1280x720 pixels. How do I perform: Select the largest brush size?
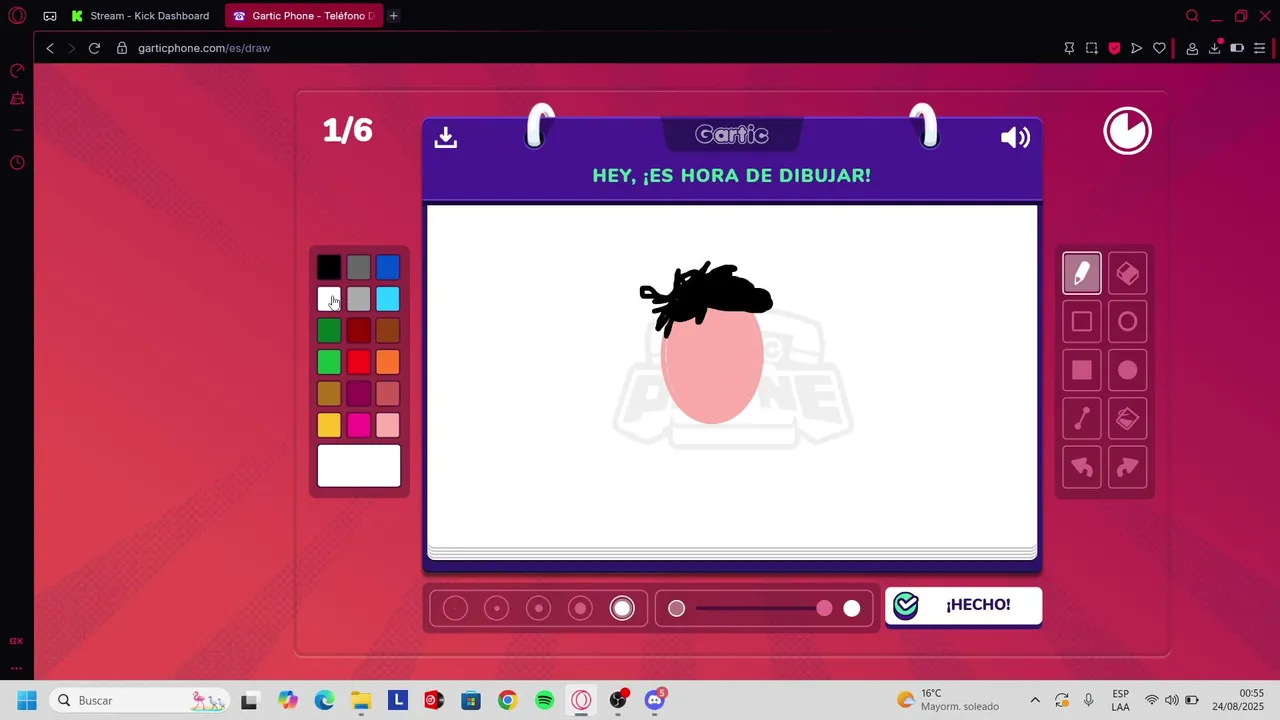622,608
